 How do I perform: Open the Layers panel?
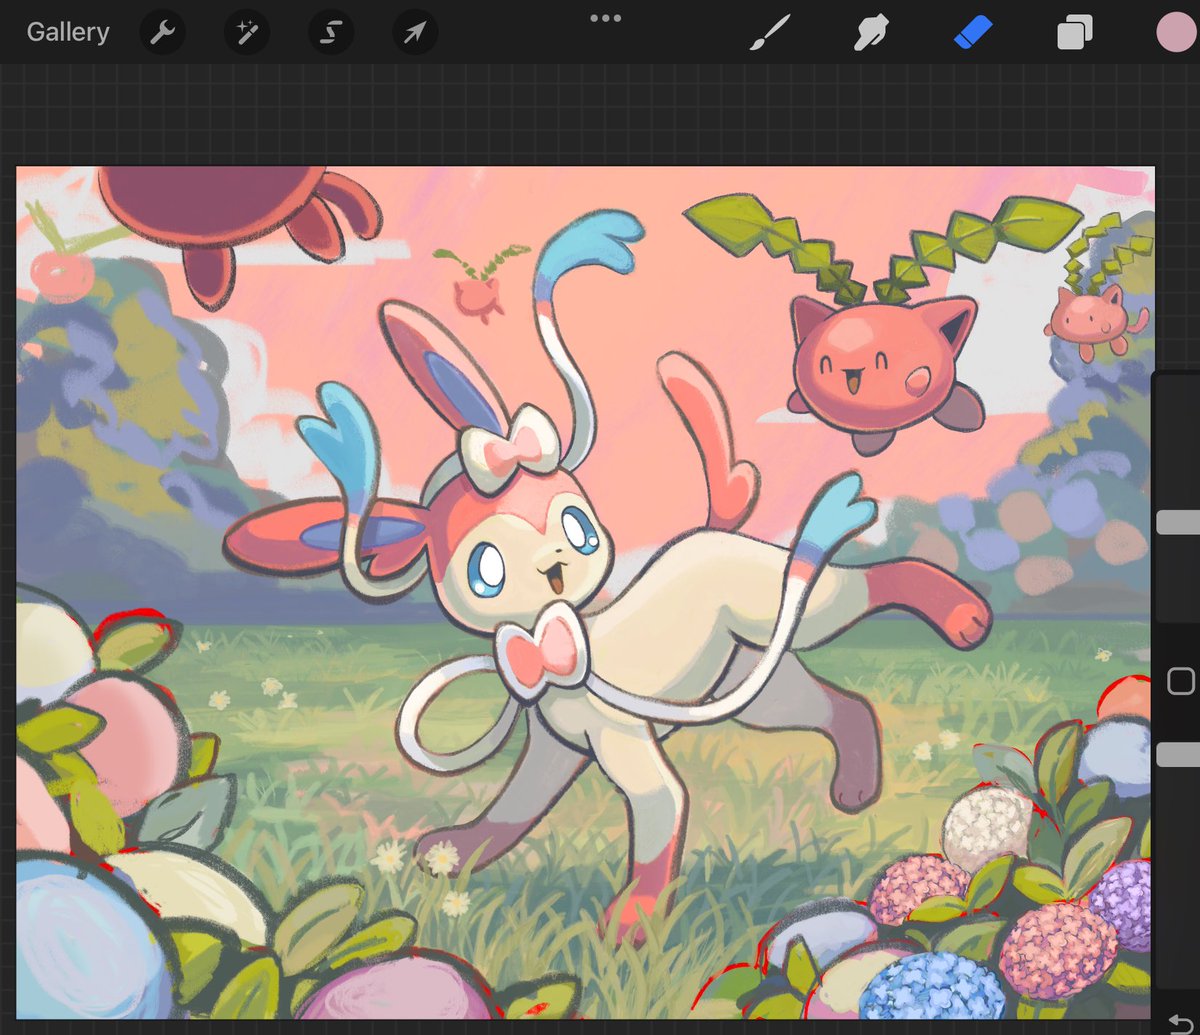pos(1075,31)
